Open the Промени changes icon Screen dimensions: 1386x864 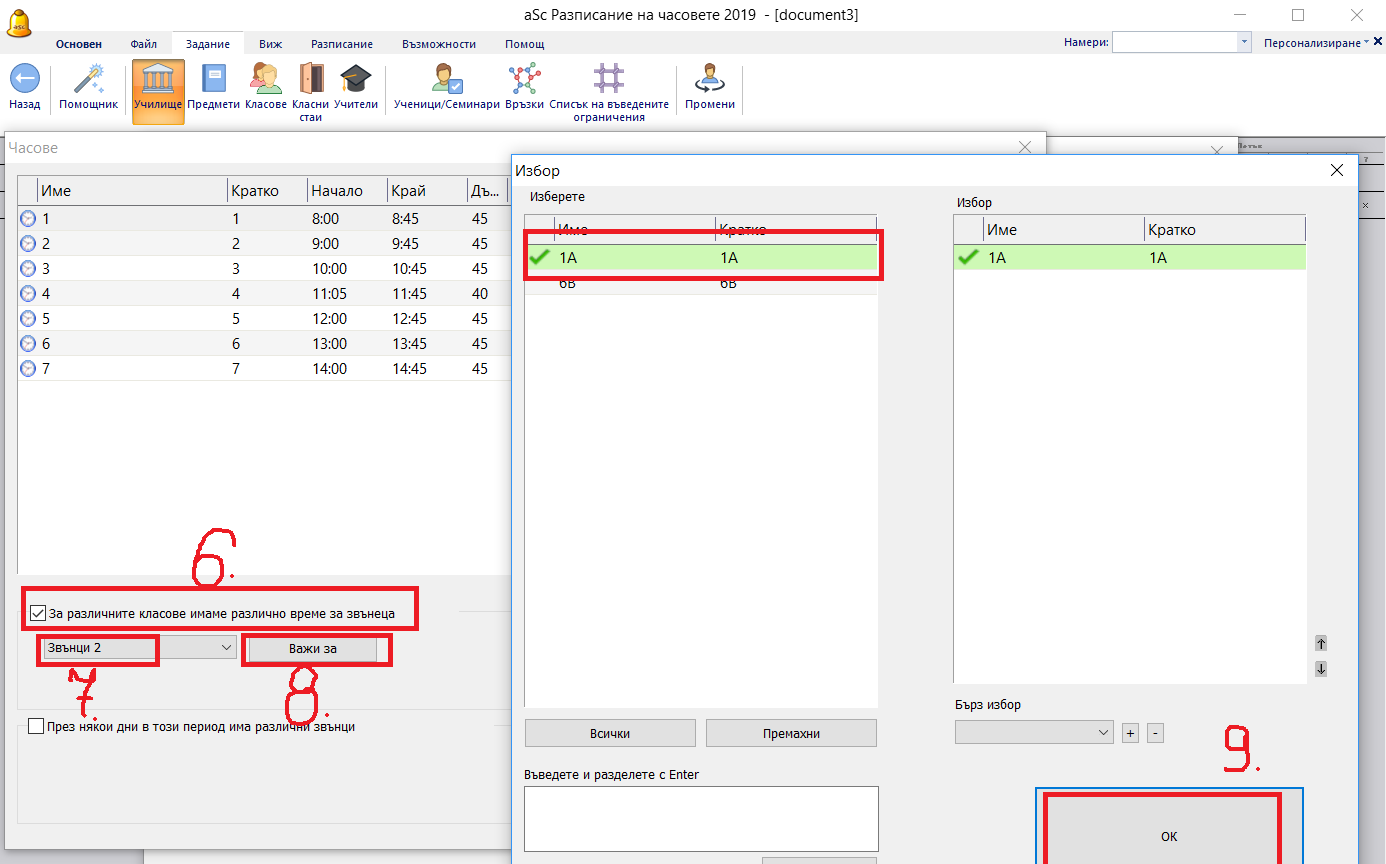pos(709,80)
